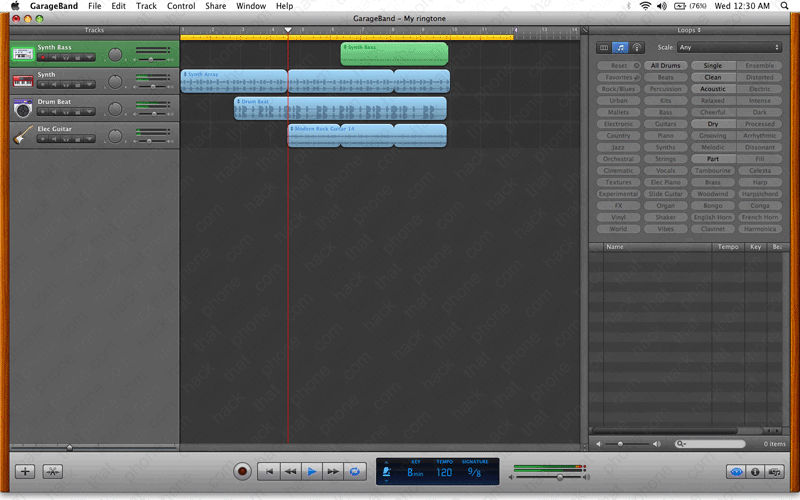Open the Track menu

pos(146,6)
